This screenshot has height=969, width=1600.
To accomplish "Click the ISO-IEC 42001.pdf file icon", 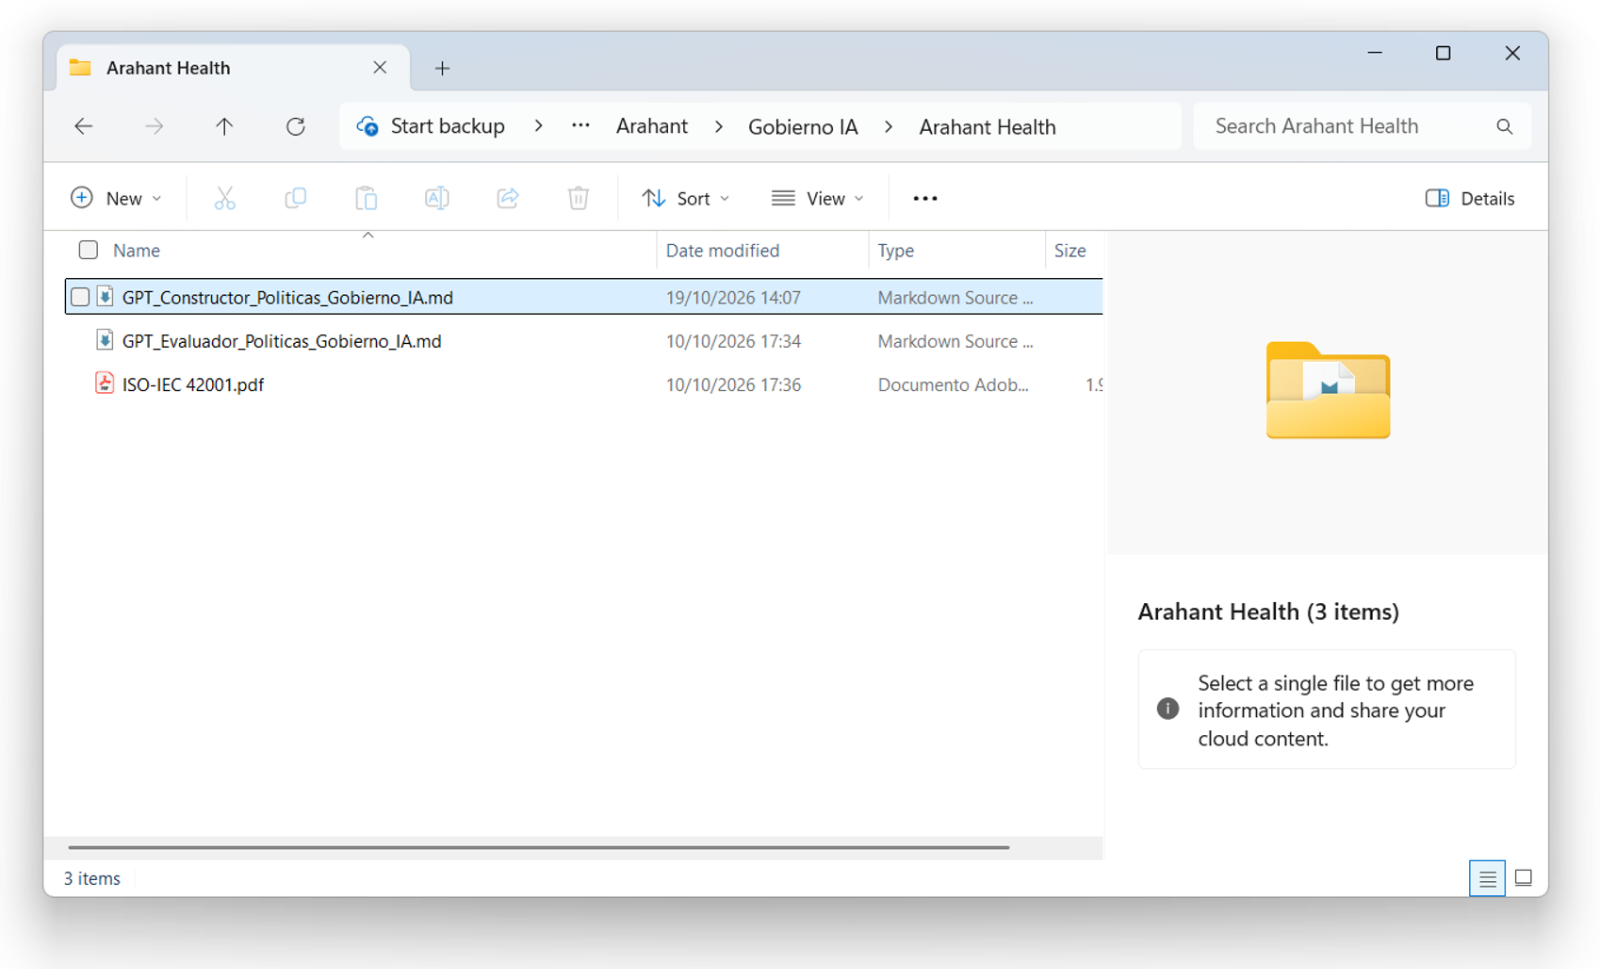I will tap(104, 383).
